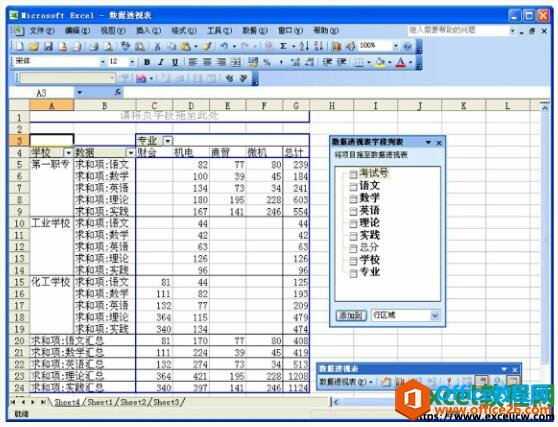Open the font size dropdown

[132, 62]
